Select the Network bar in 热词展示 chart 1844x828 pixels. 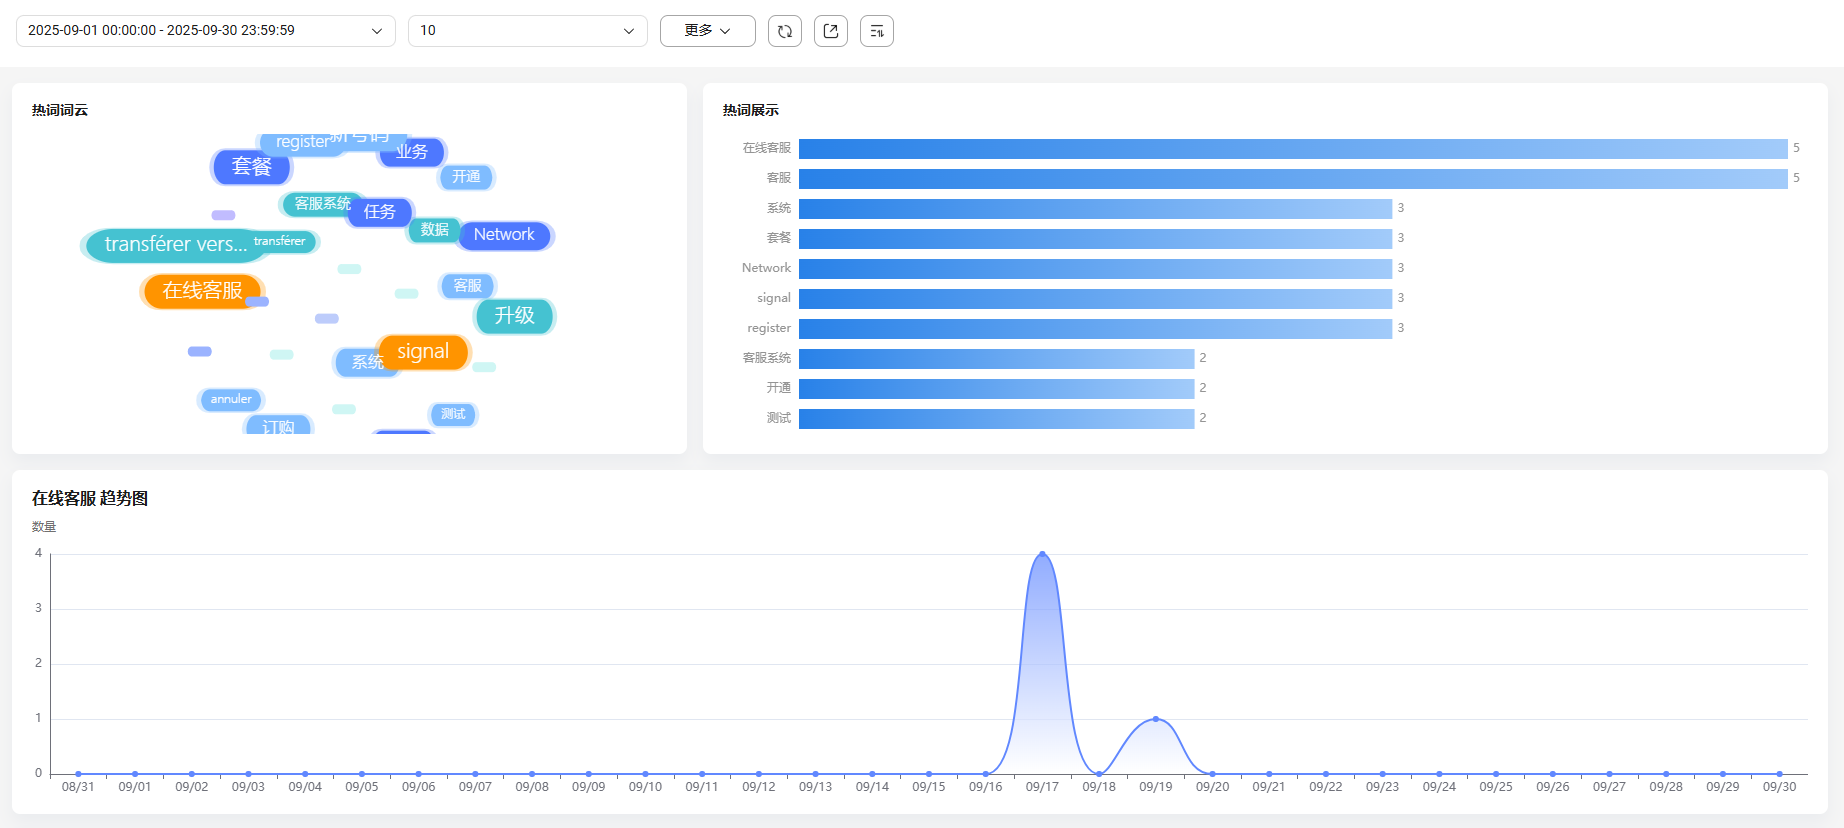1095,269
